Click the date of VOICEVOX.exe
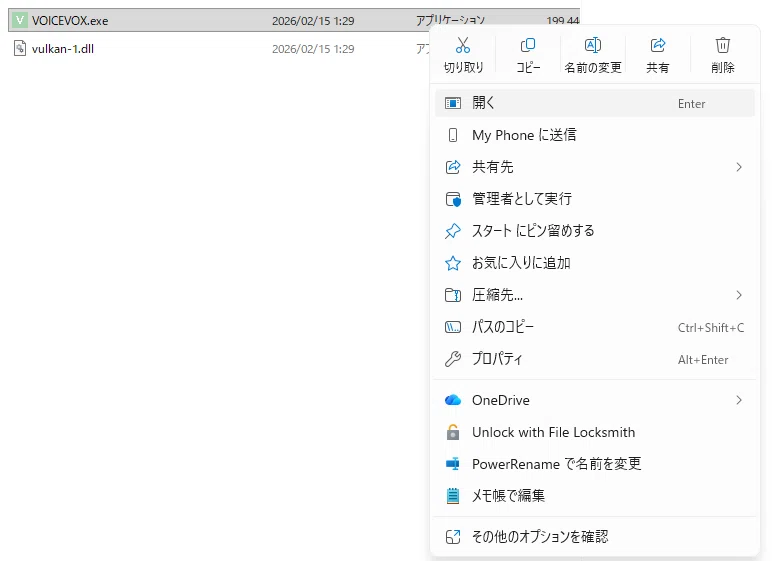 pos(313,21)
